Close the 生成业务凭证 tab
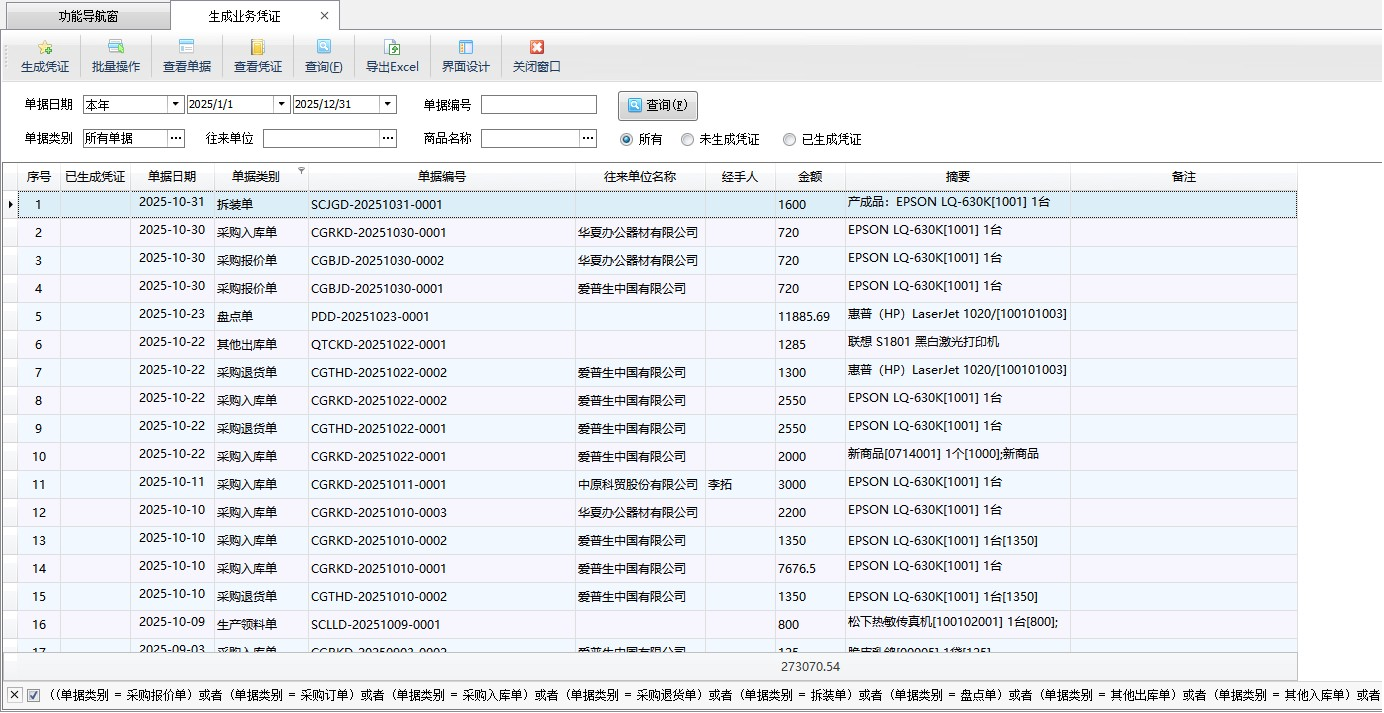 coord(325,16)
